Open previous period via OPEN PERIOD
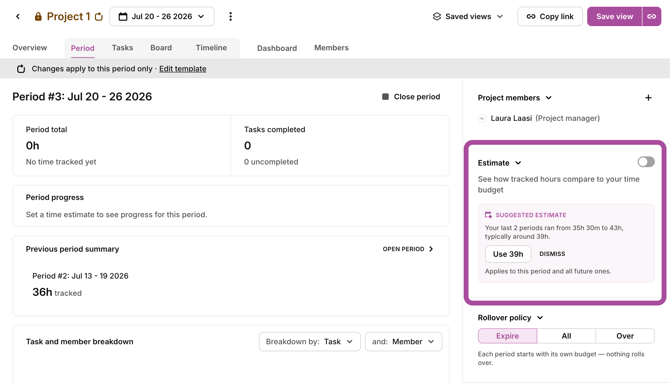The height and width of the screenshot is (383, 670). point(408,249)
